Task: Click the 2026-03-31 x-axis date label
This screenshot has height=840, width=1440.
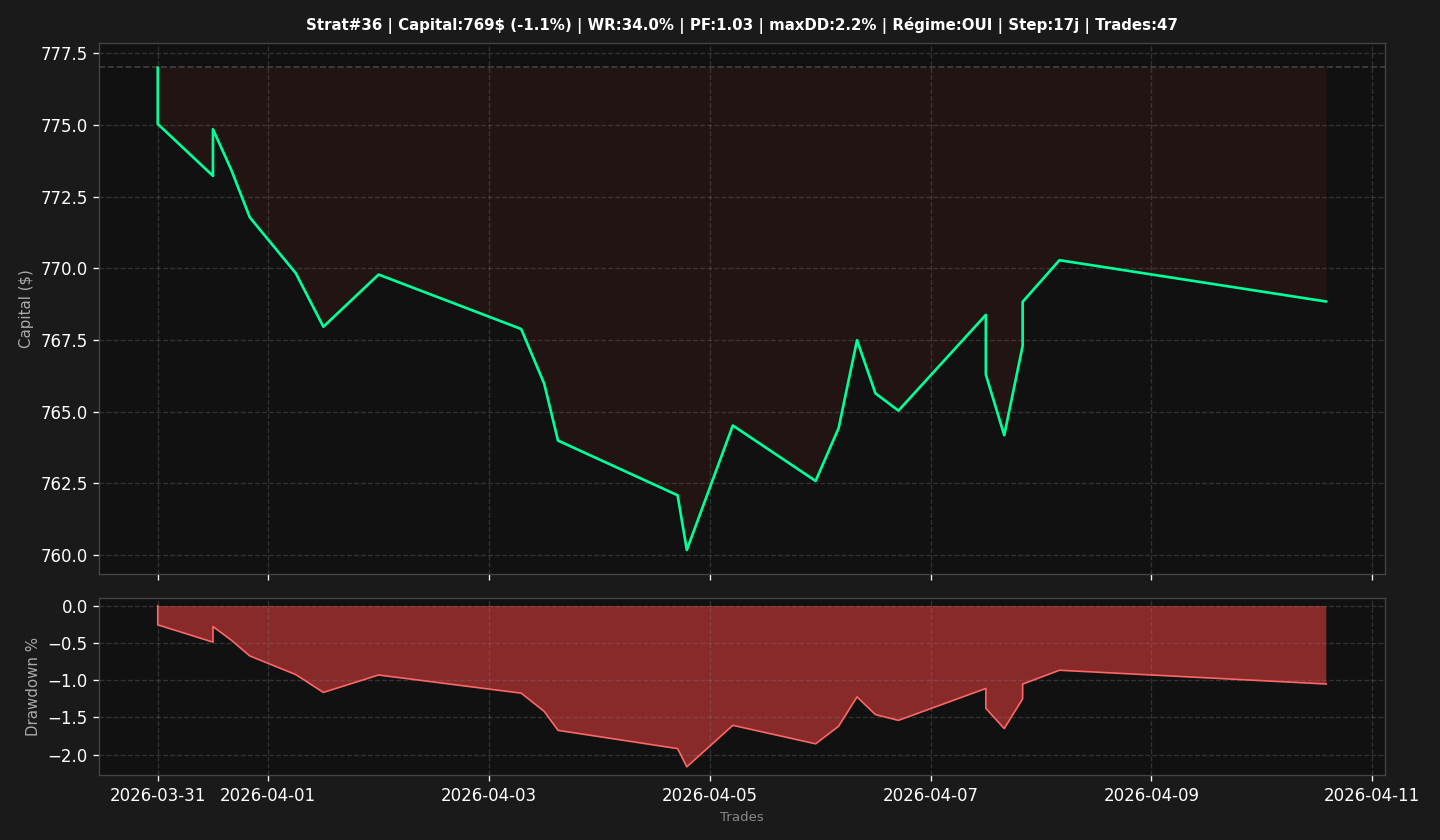Action: point(158,796)
